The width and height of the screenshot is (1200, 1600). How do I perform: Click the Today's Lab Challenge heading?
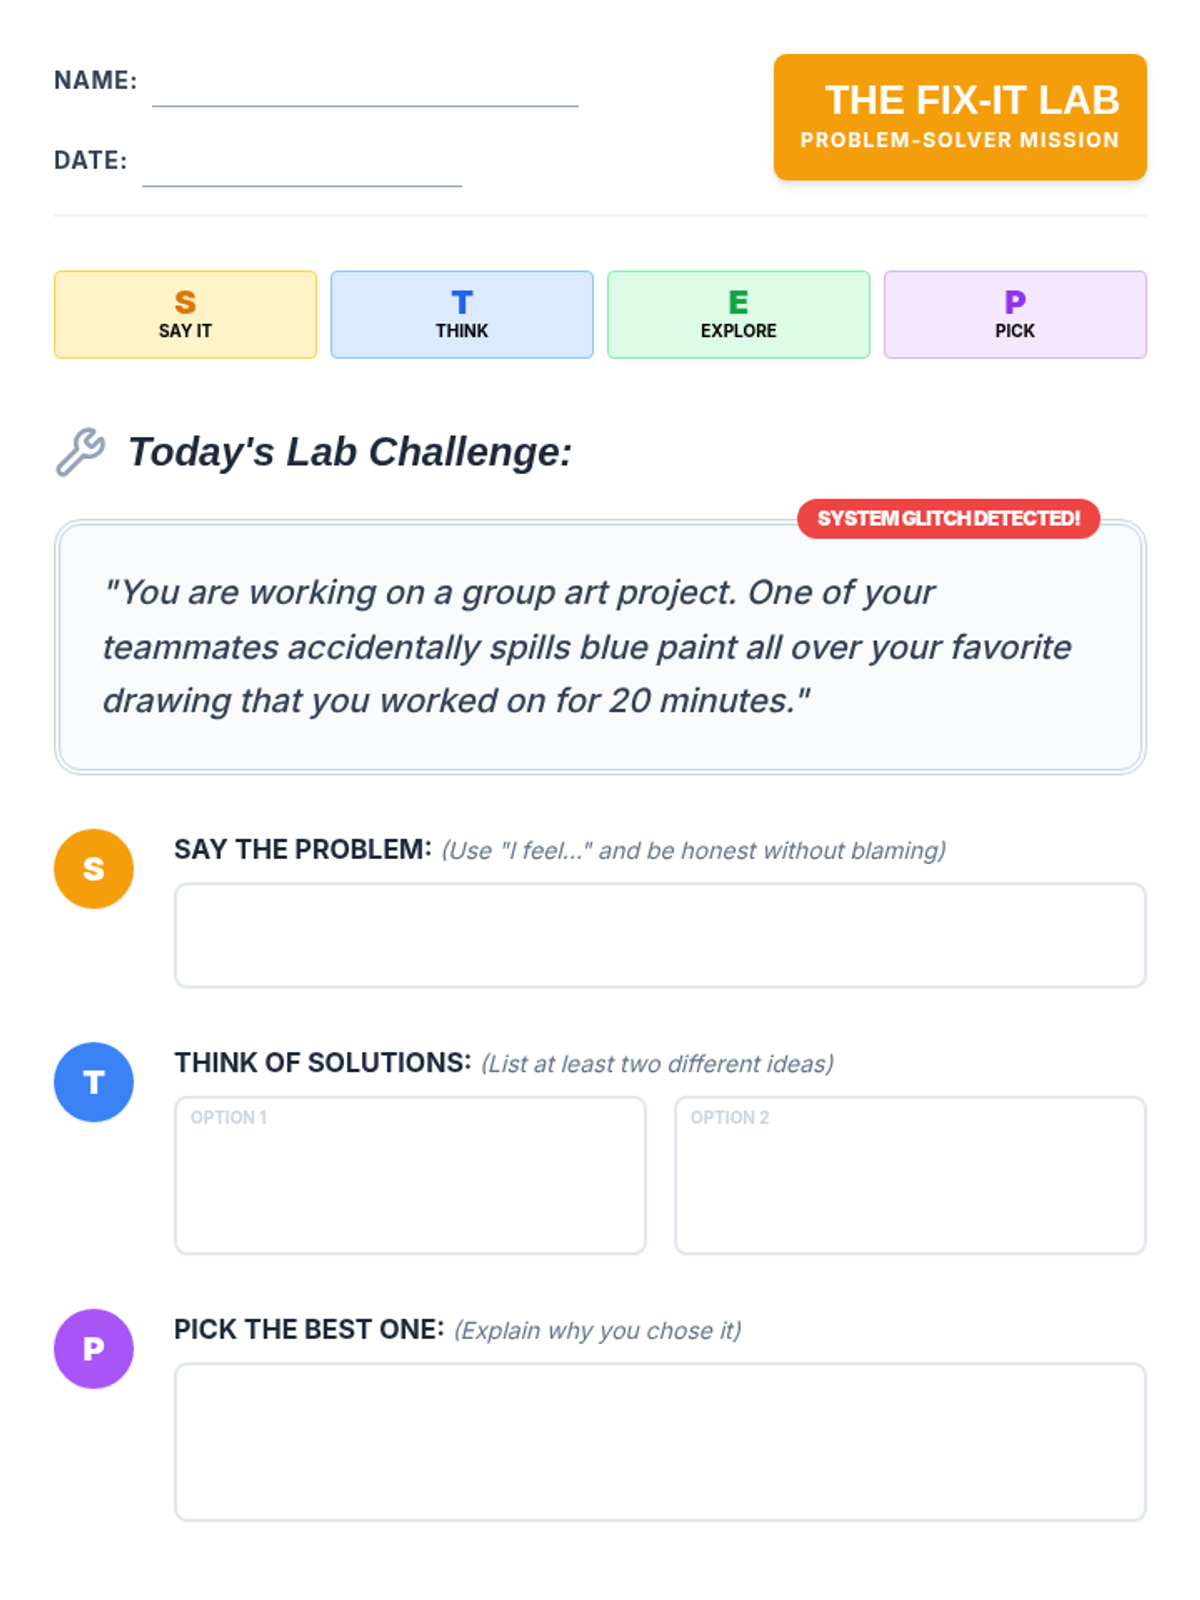click(350, 452)
